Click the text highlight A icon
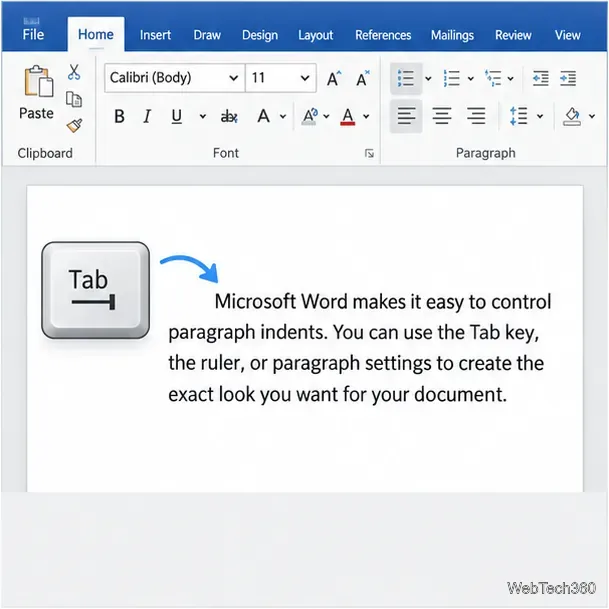 point(310,117)
